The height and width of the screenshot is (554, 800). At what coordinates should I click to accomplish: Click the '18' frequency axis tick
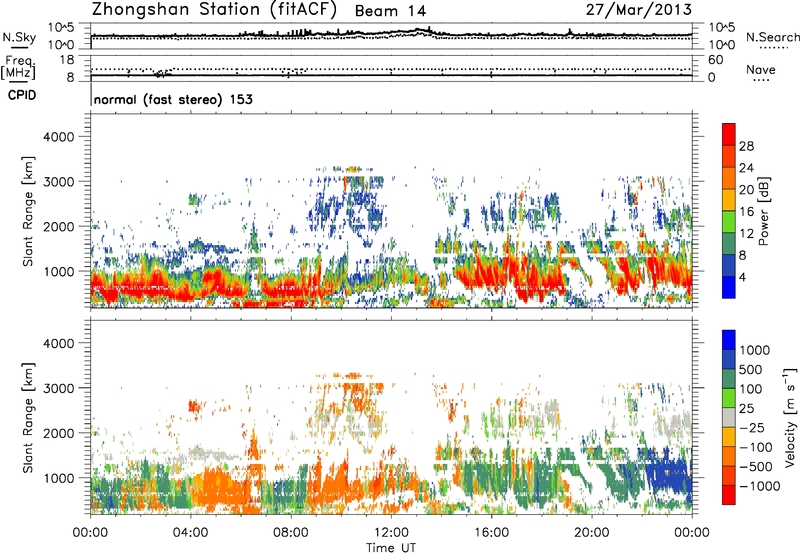tap(67, 59)
